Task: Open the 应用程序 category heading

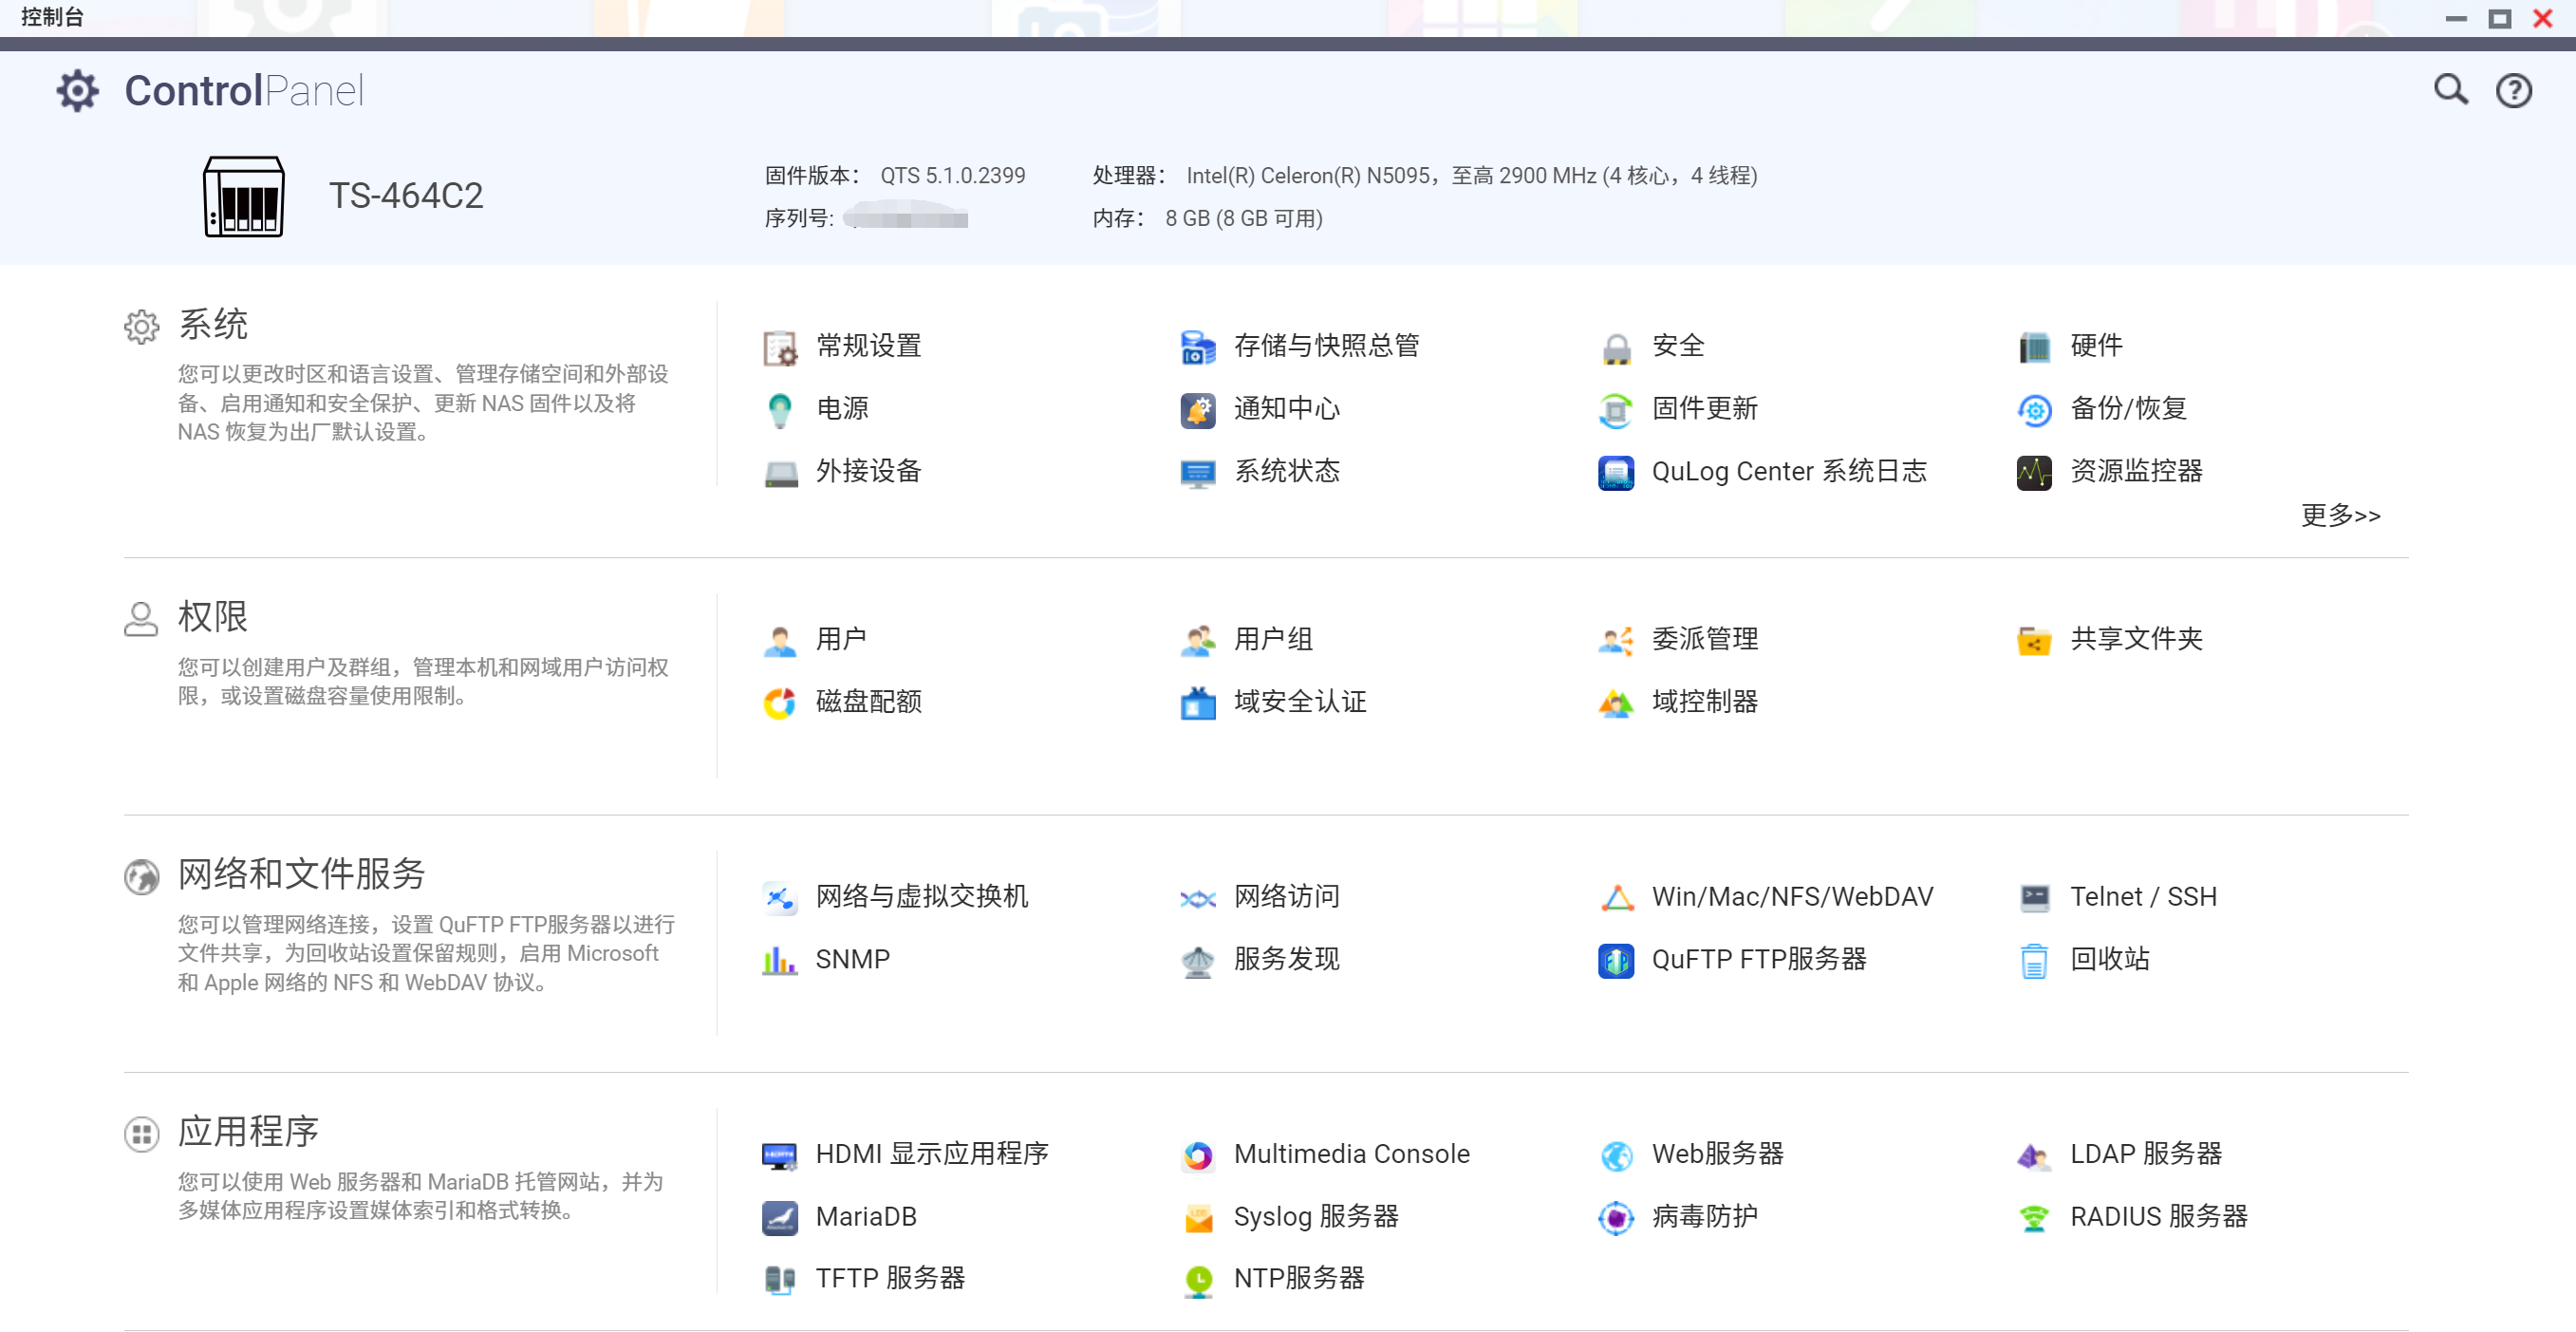Action: pyautogui.click(x=248, y=1131)
